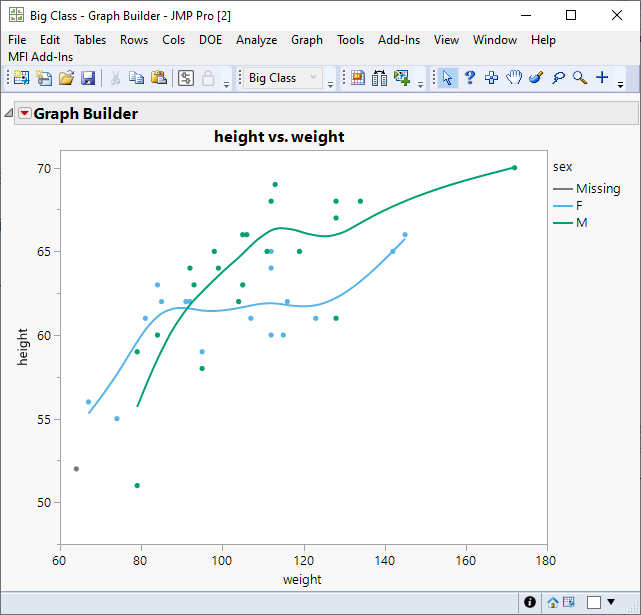Open the Analyze menu
The height and width of the screenshot is (615, 641).
click(x=256, y=40)
